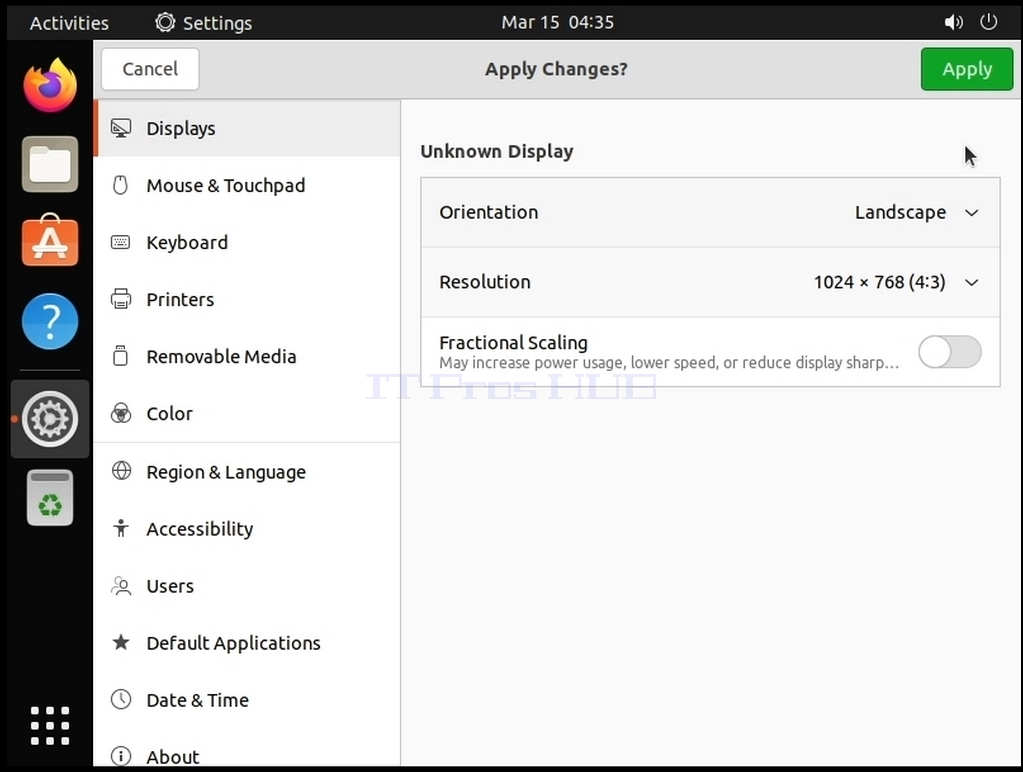
Task: Cancel the display changes
Action: (x=150, y=69)
